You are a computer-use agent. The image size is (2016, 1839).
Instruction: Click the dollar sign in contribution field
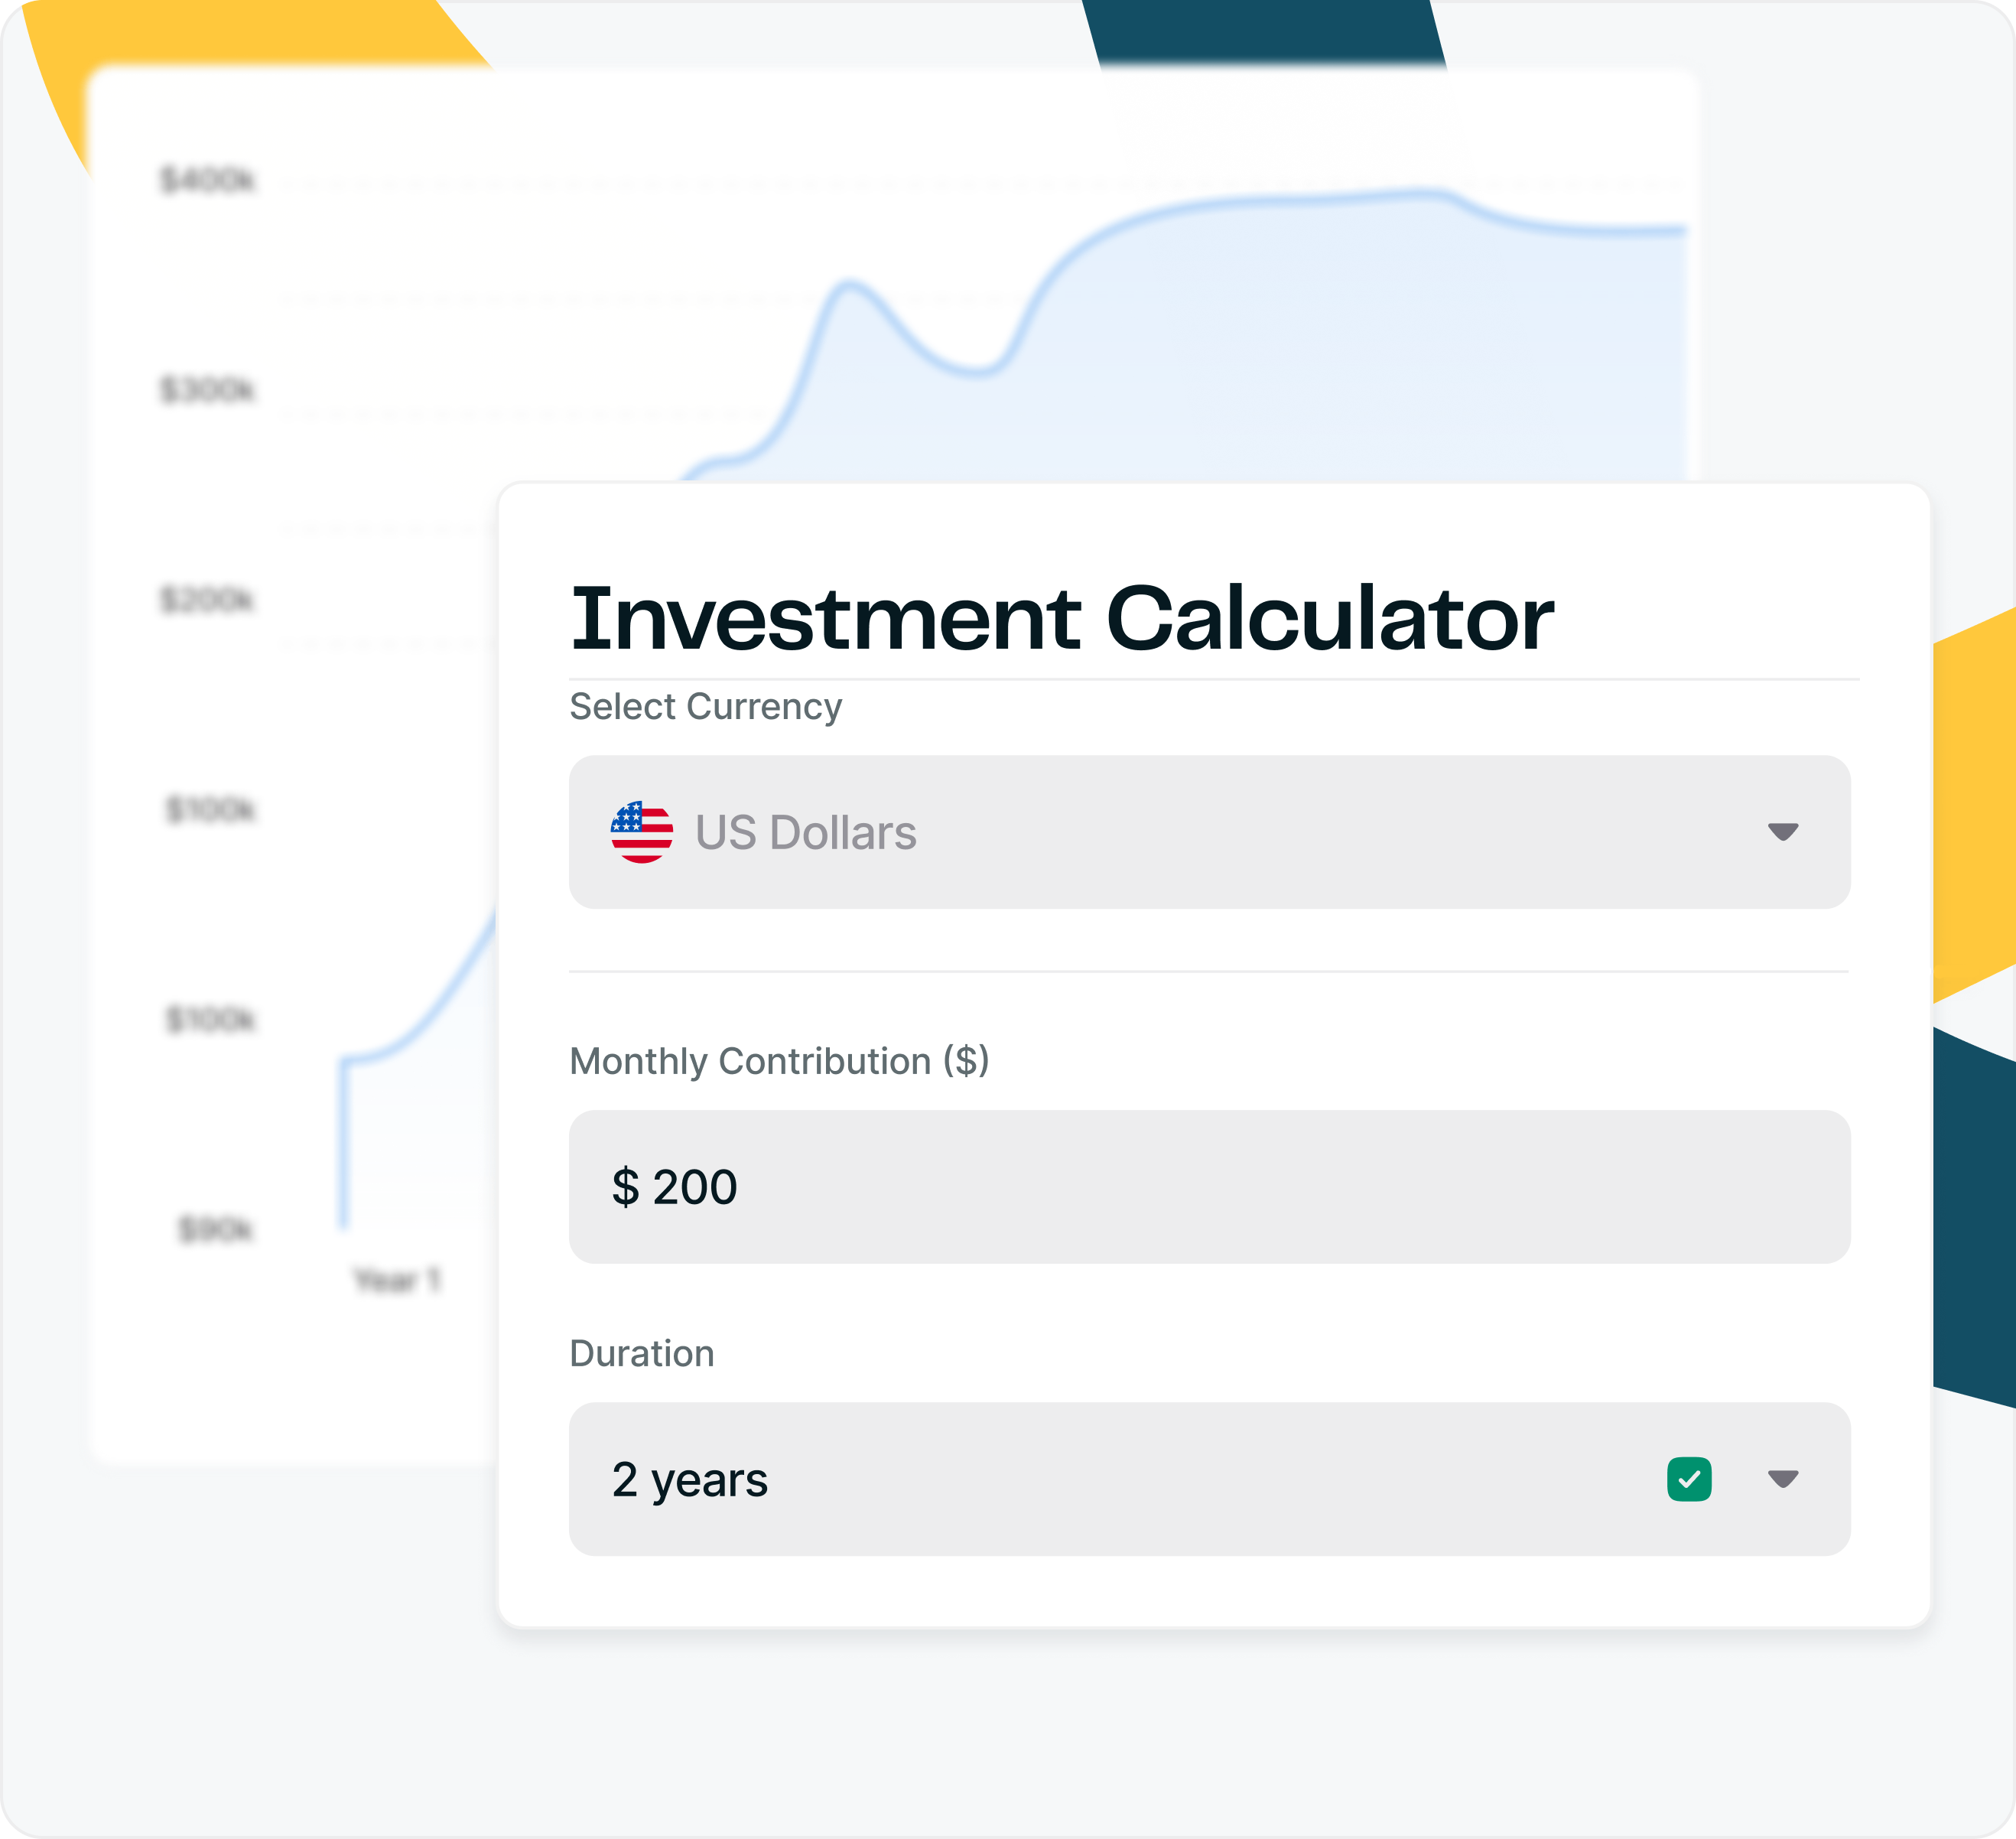point(625,1187)
